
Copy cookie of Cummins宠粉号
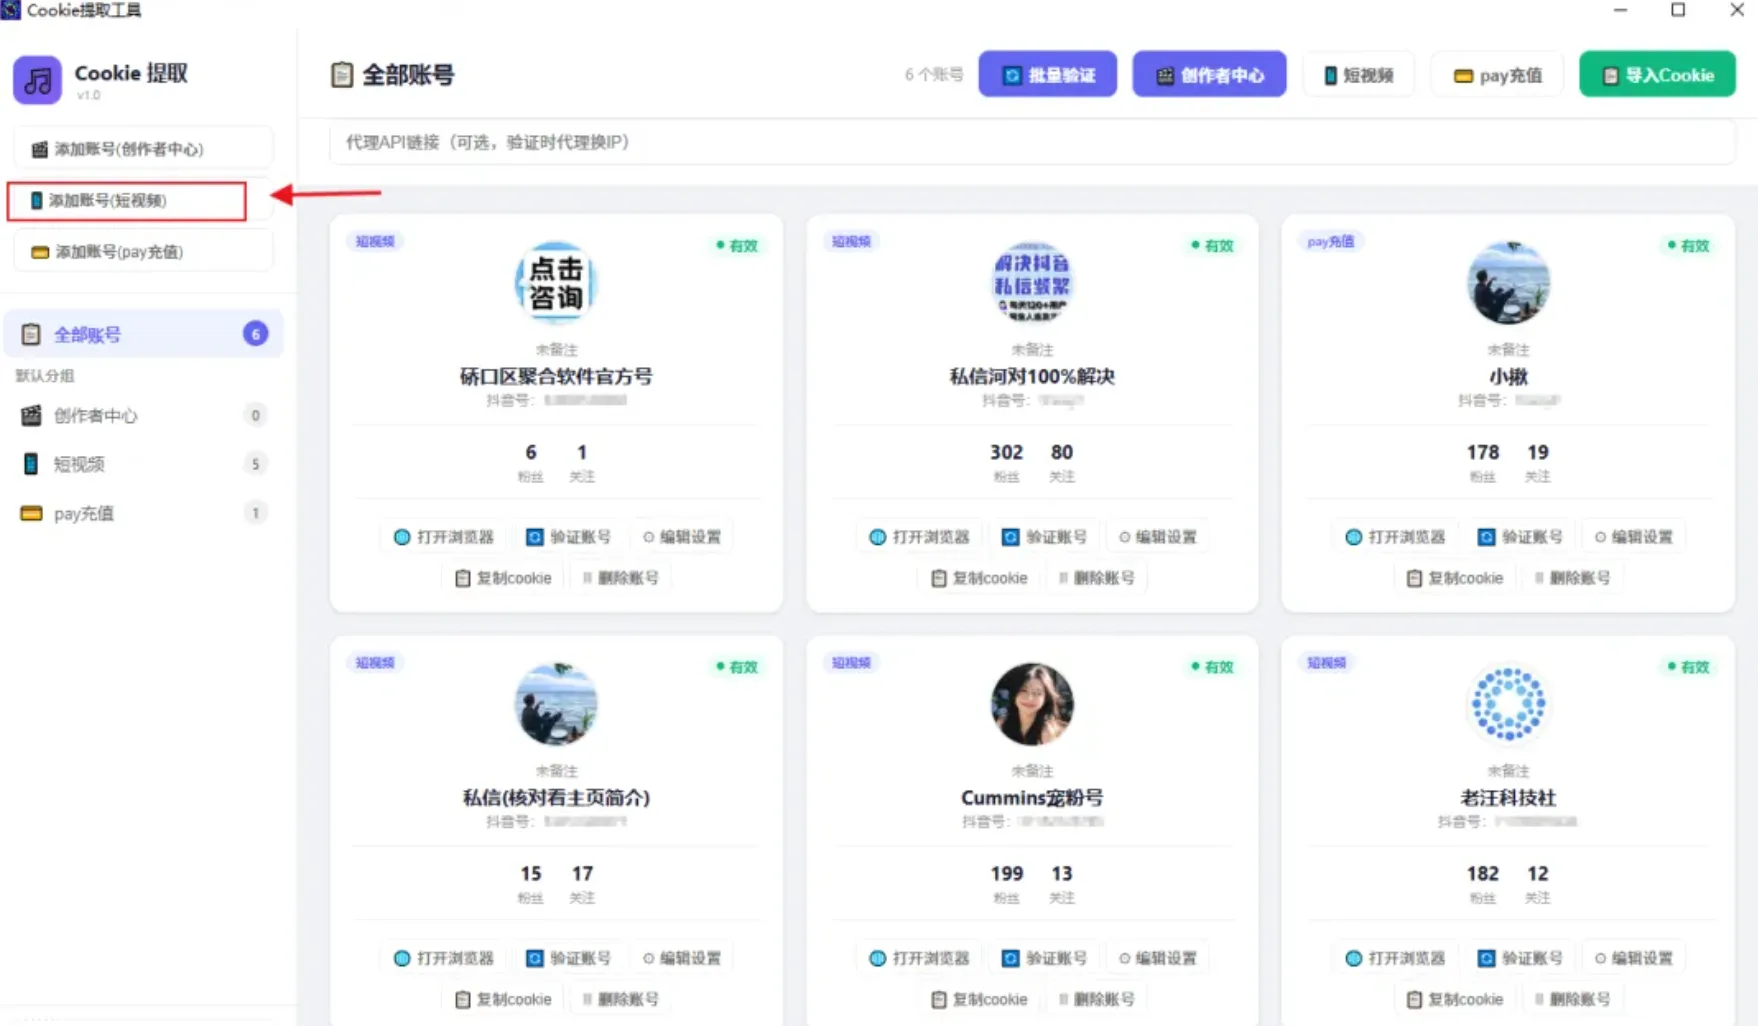[979, 999]
